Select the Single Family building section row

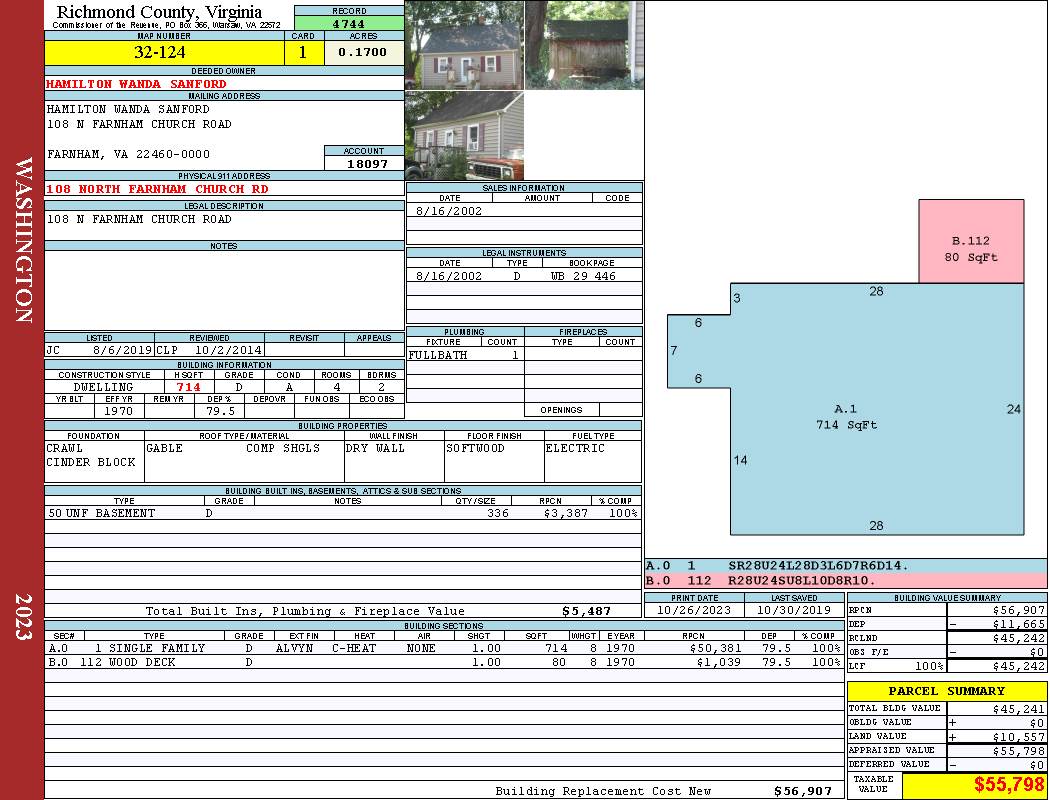442,648
